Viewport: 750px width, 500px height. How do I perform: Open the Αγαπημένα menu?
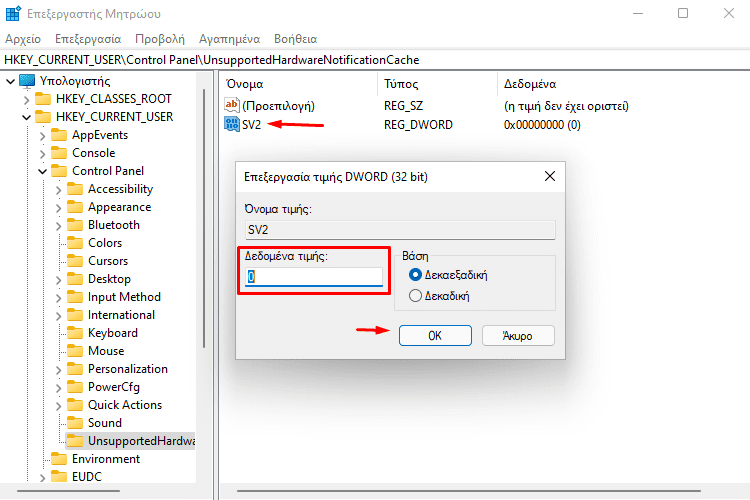click(230, 39)
